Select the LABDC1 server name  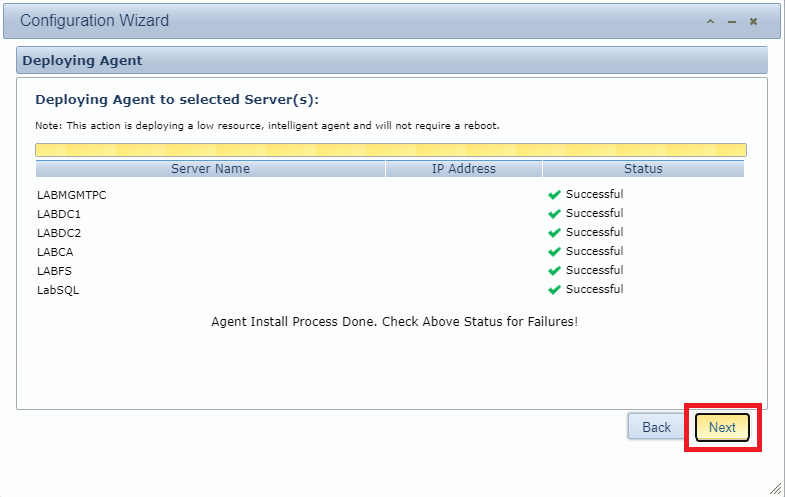[58, 214]
